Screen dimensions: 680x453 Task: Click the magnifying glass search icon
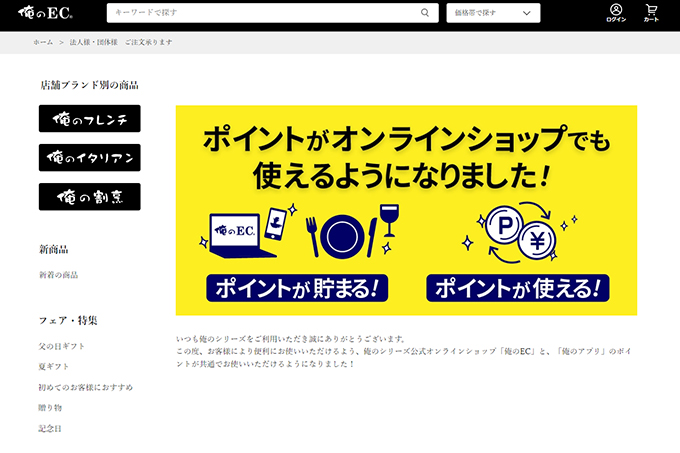425,13
